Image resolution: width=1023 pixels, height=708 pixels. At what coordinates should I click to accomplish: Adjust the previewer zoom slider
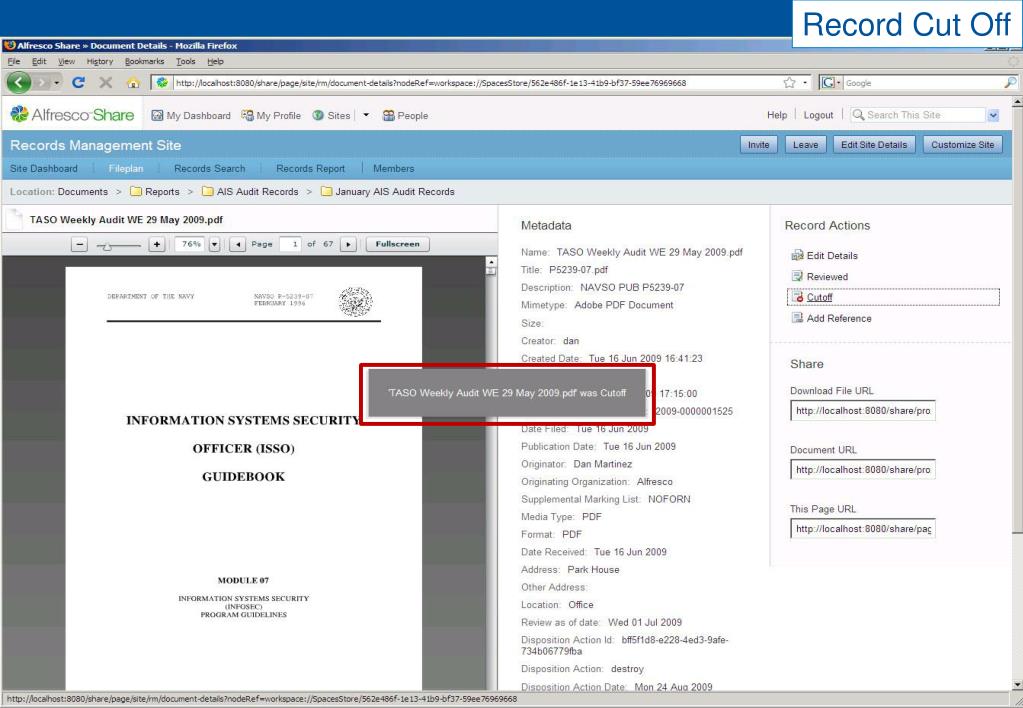(108, 245)
